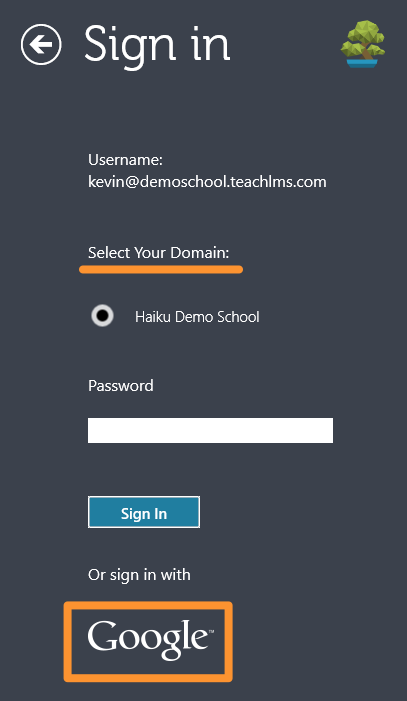Screen dimensions: 407x701
Task: Click the orange underline below Select Your Domain
Action: click(x=161, y=269)
